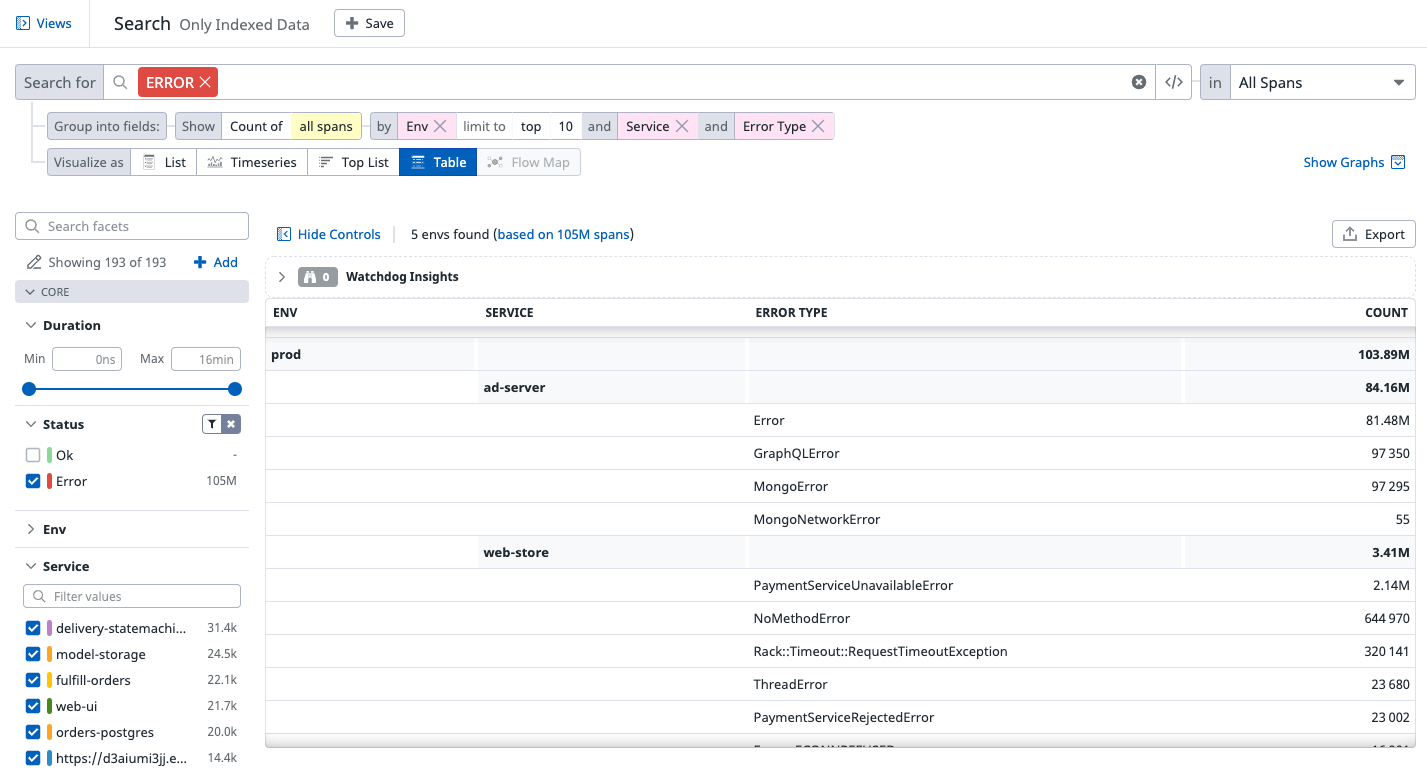Clear the search query with the circled X
The width and height of the screenshot is (1427, 774).
click(x=1138, y=83)
